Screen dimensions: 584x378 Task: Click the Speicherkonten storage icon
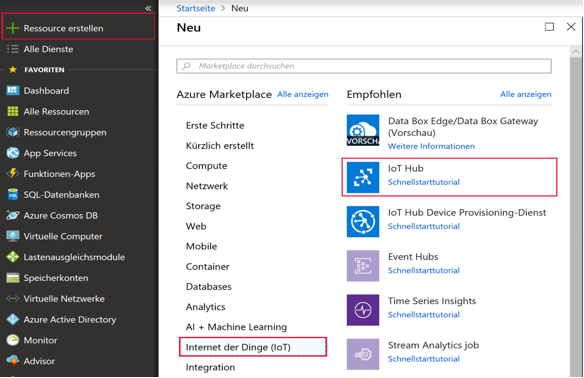tap(13, 278)
